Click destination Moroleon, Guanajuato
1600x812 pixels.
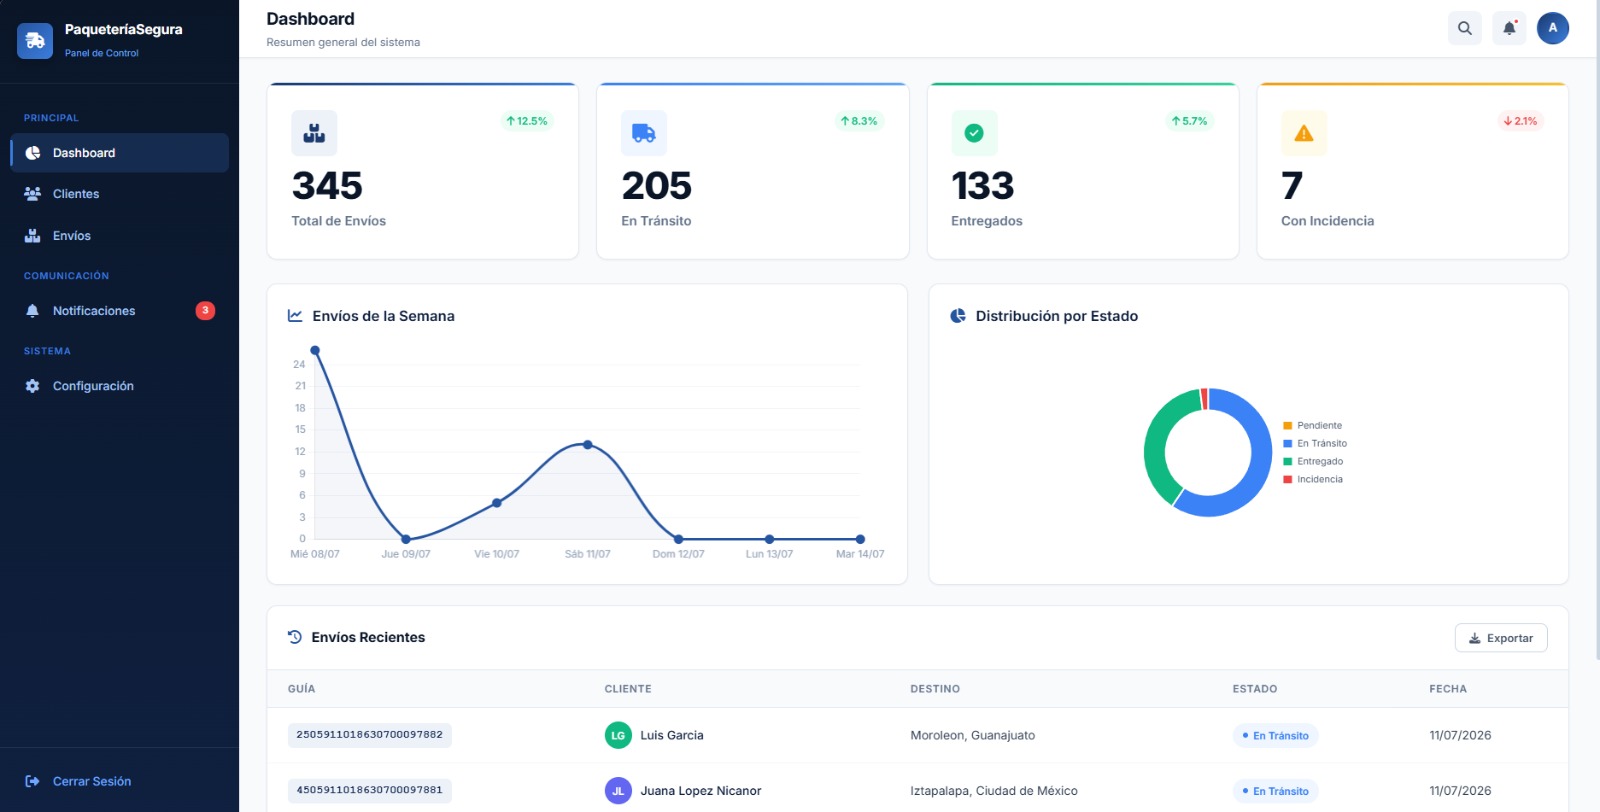[973, 736]
